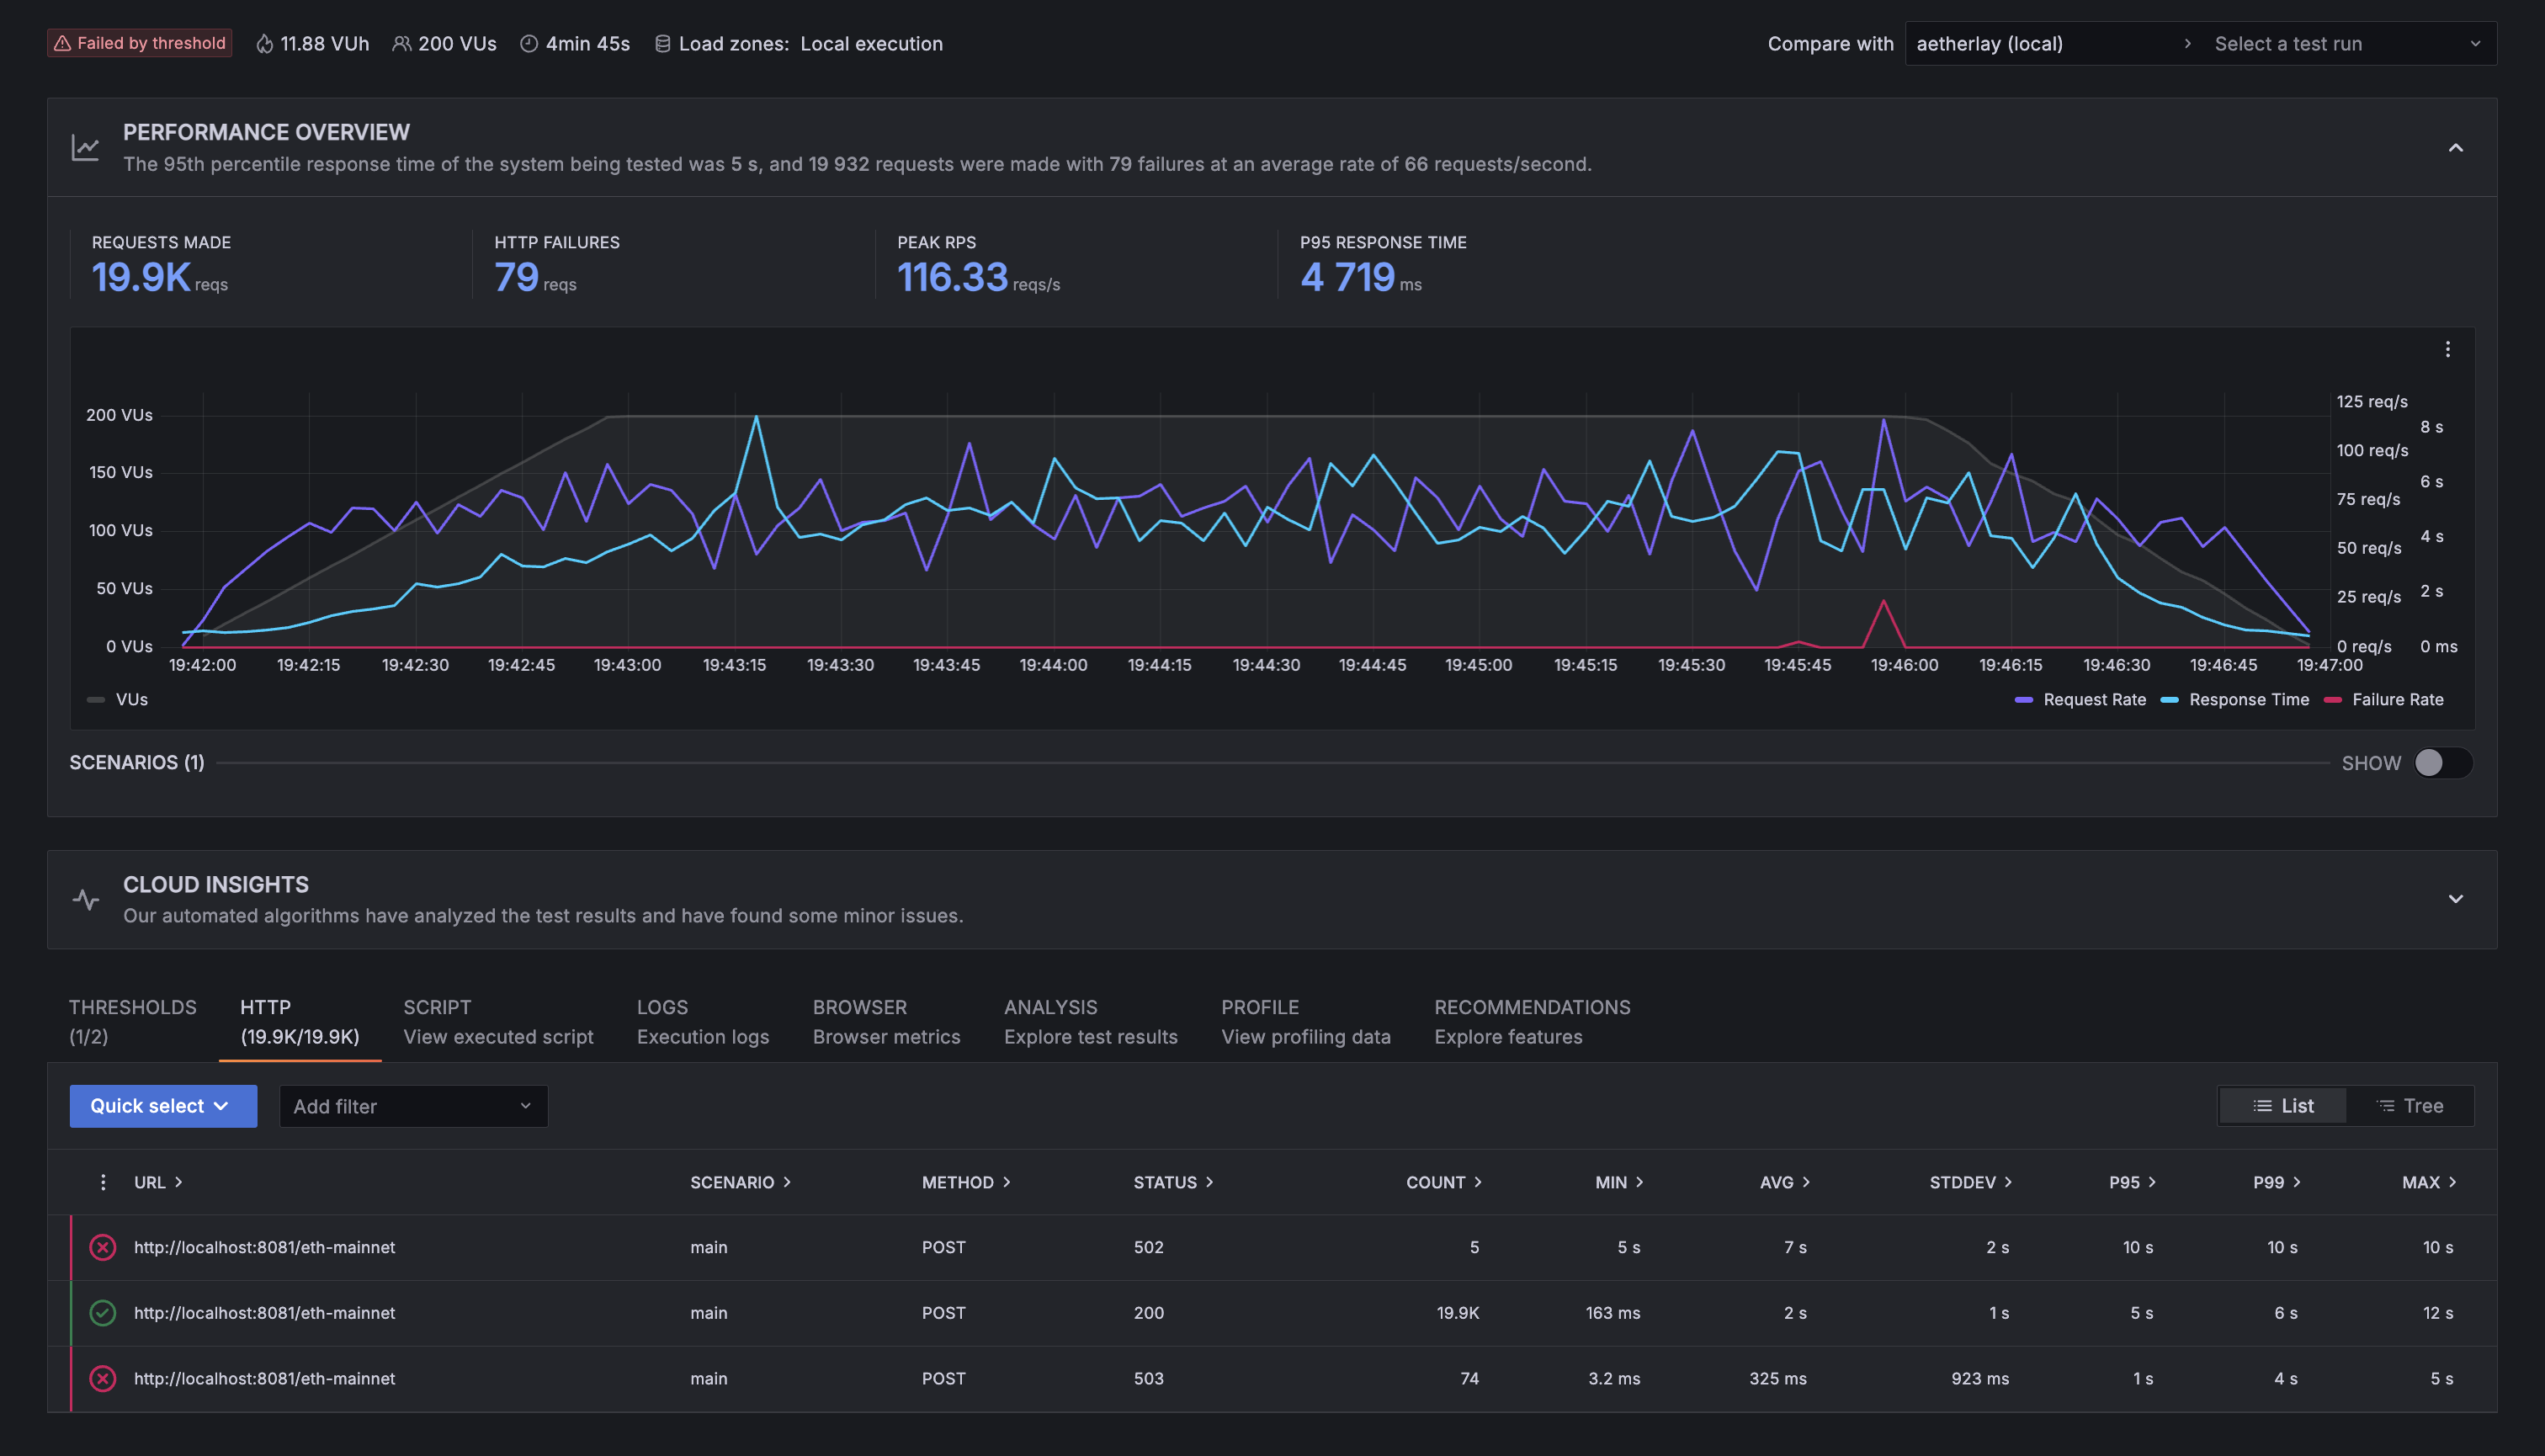This screenshot has width=2545, height=1456.
Task: Expand the Cloud Insights section
Action: pyautogui.click(x=2455, y=899)
